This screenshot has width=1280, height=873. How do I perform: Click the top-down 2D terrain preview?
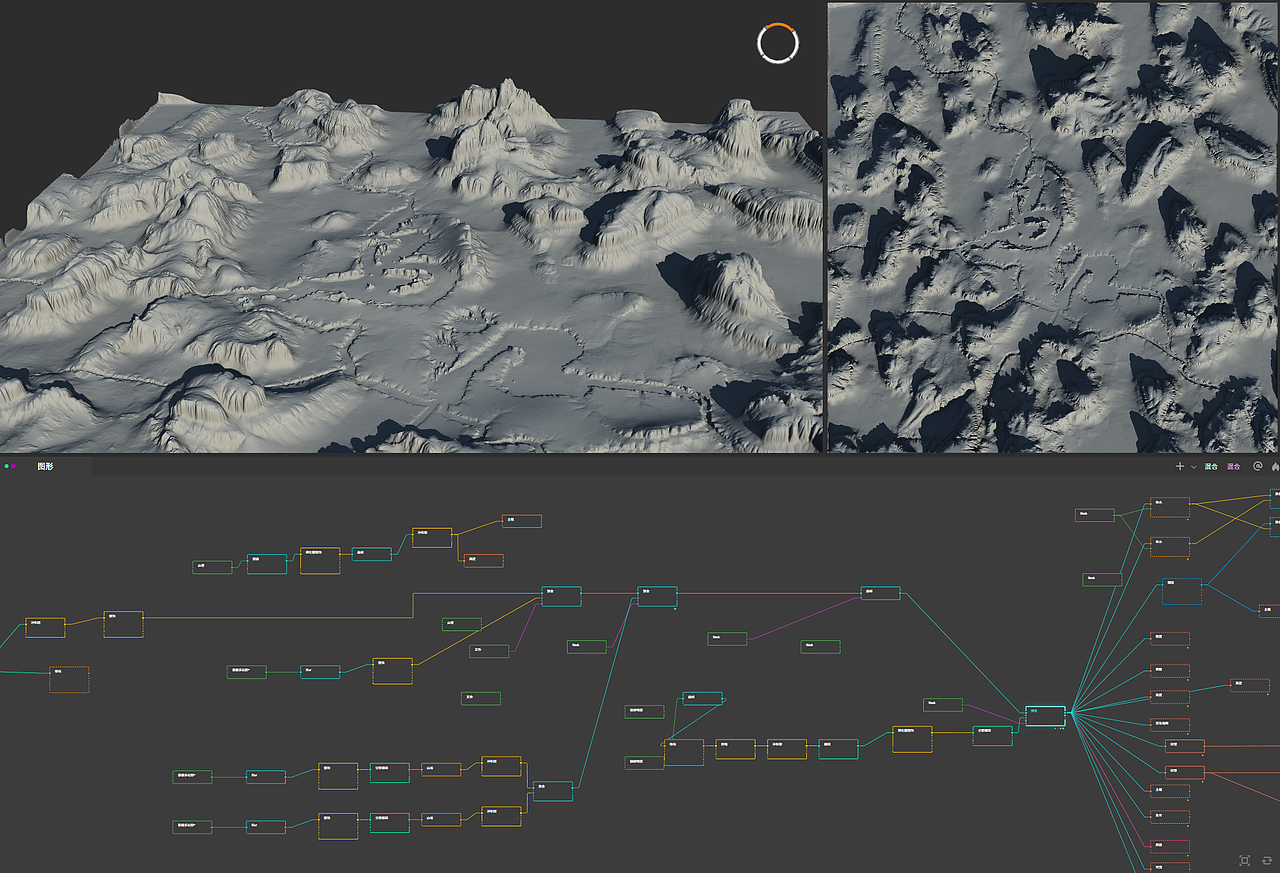1054,227
